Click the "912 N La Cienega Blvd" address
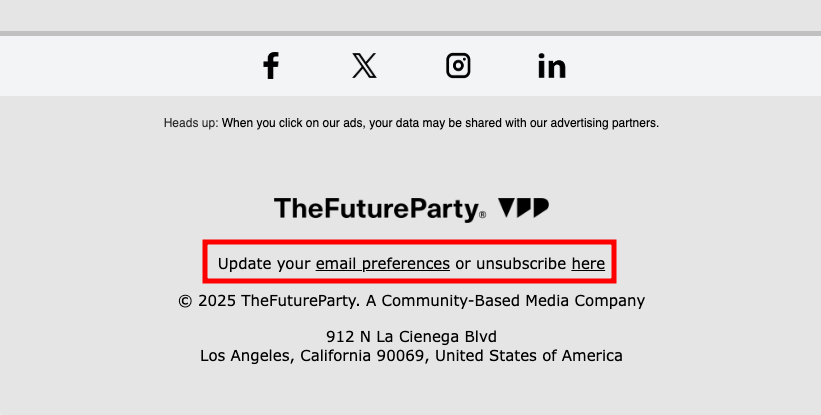The height and width of the screenshot is (415, 821). (411, 336)
